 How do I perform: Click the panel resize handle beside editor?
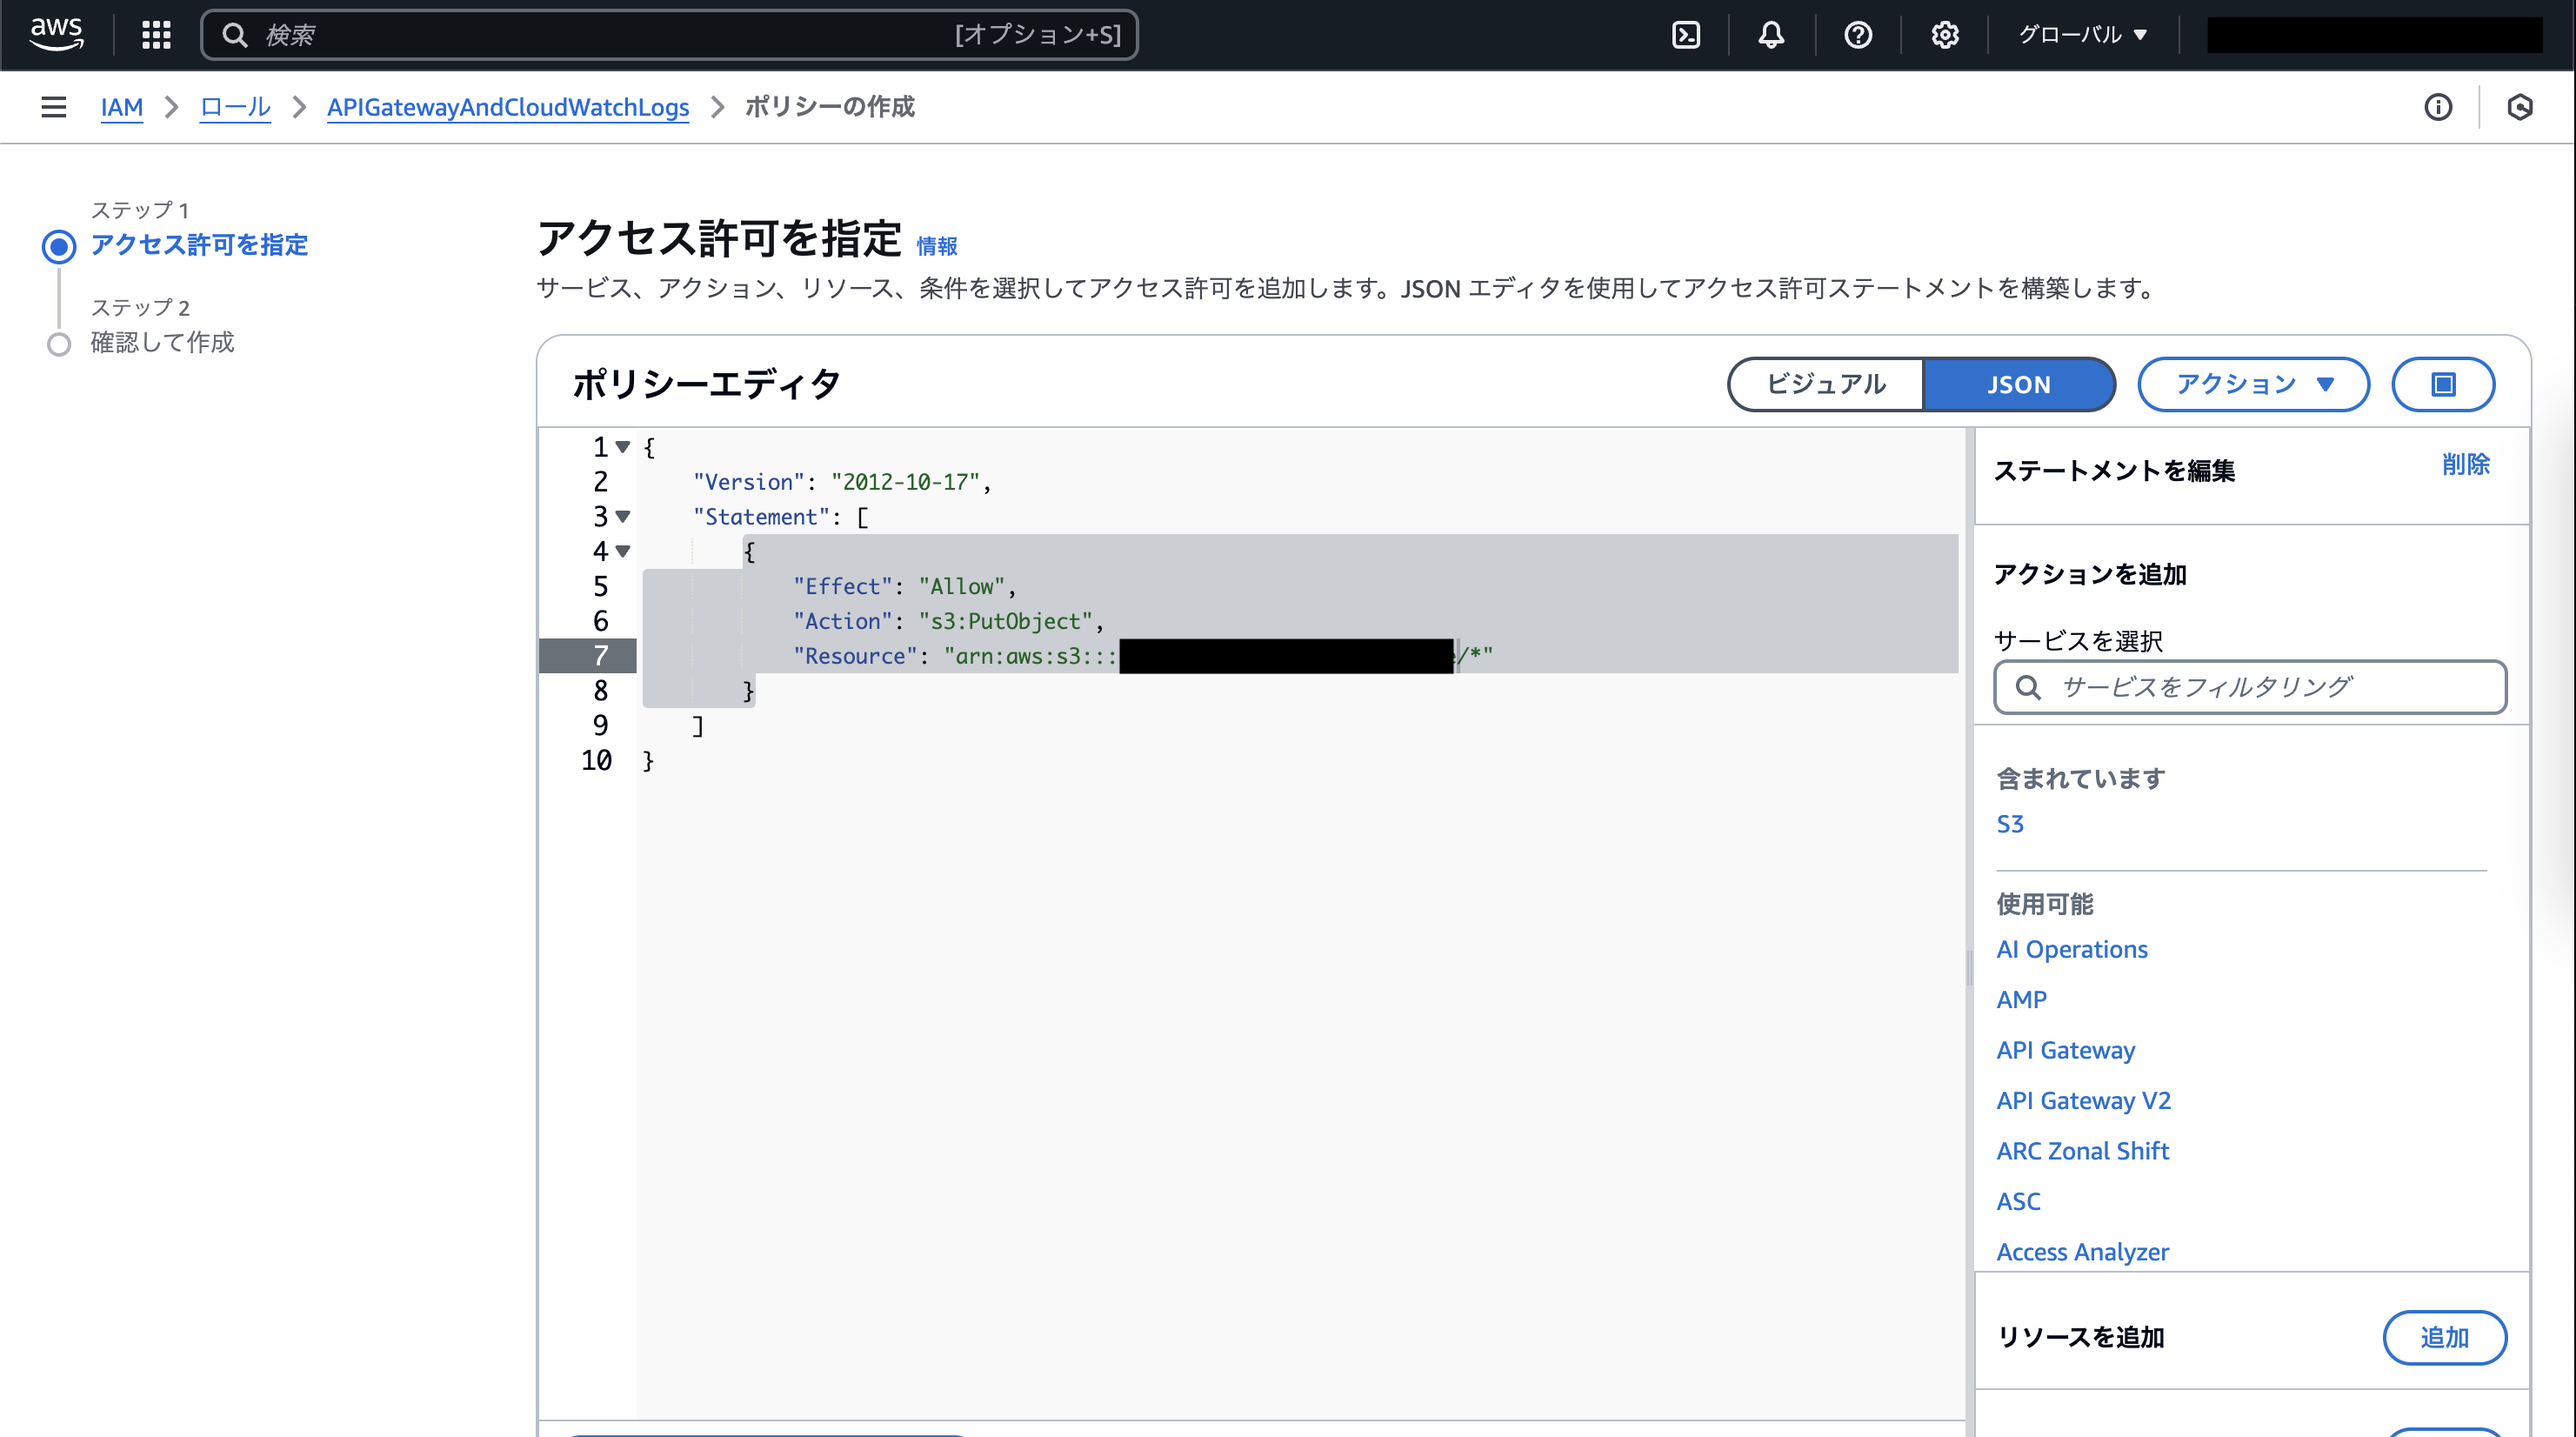click(x=1970, y=968)
